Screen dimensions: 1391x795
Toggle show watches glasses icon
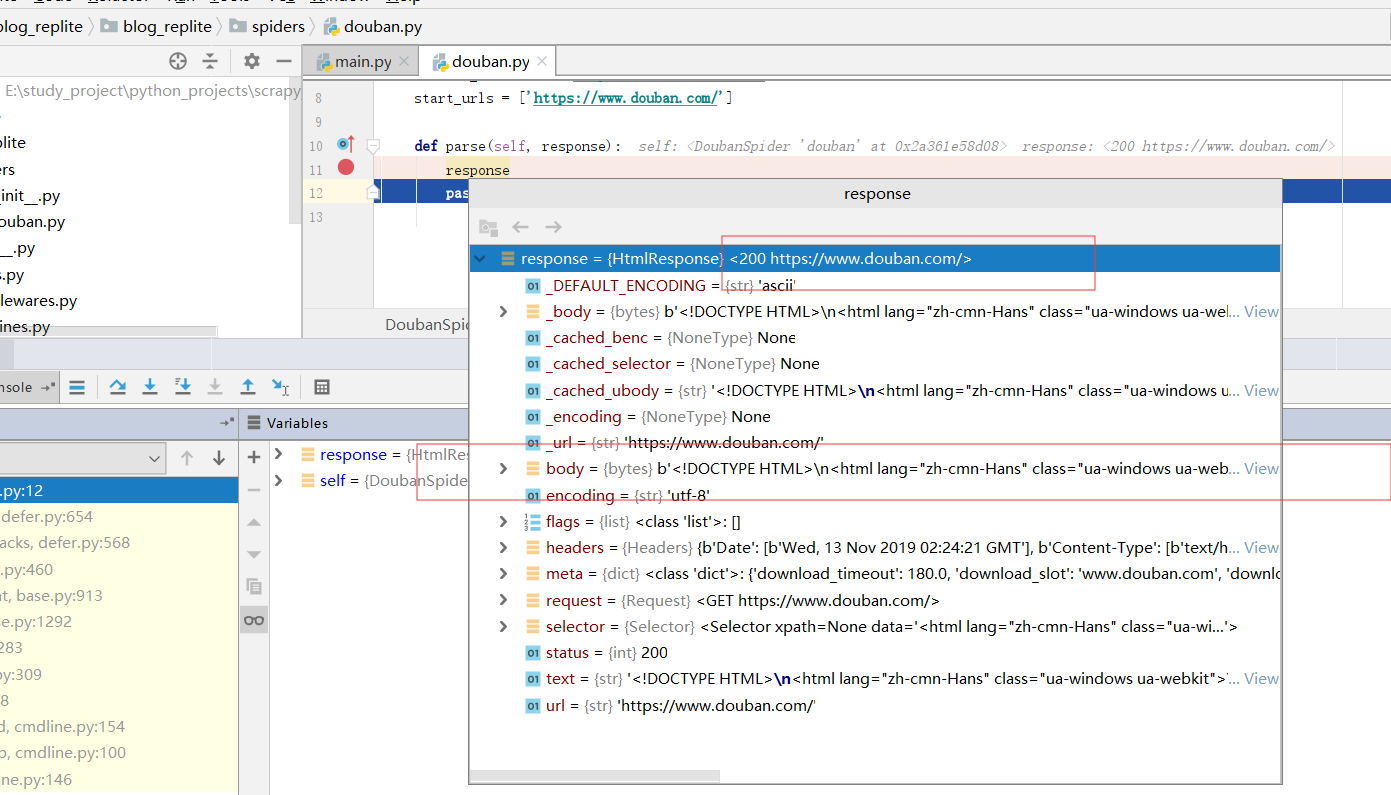point(254,620)
